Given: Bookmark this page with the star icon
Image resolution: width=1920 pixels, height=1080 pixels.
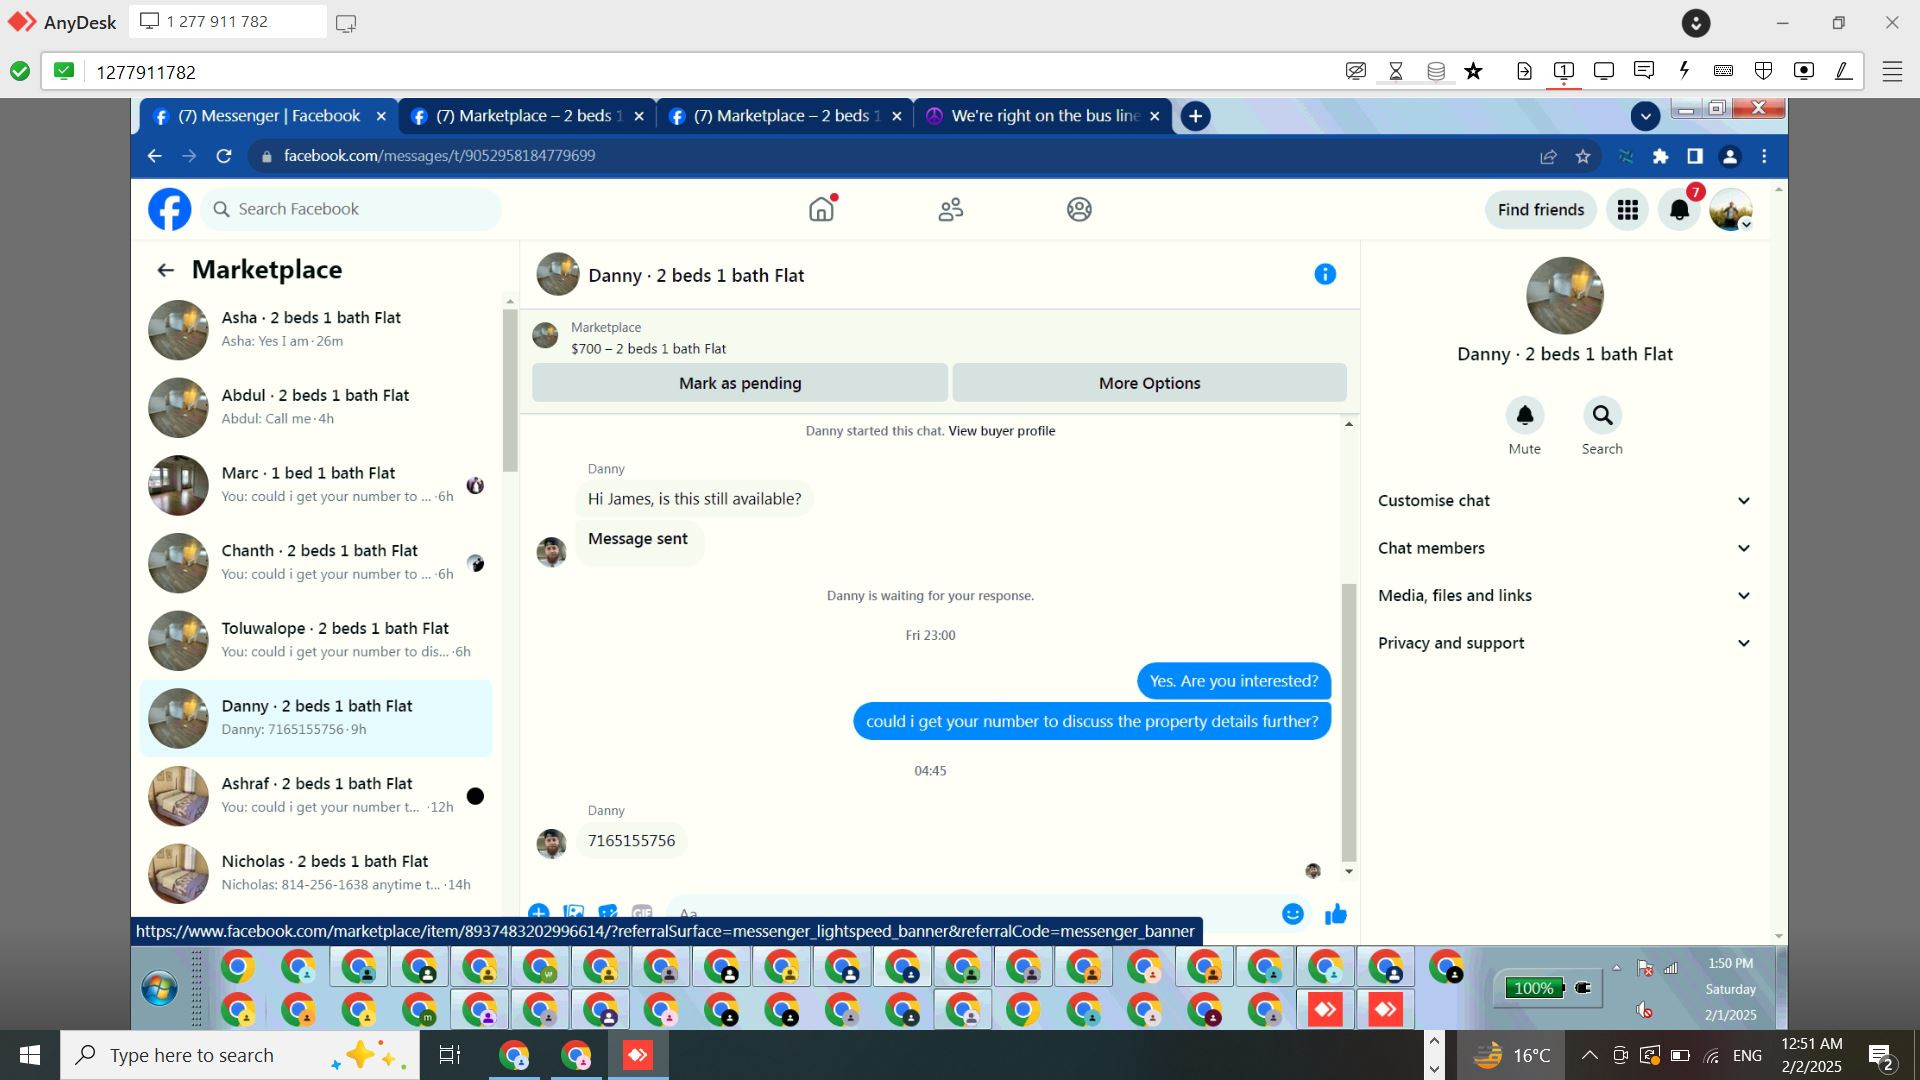Looking at the screenshot, I should point(1583,156).
